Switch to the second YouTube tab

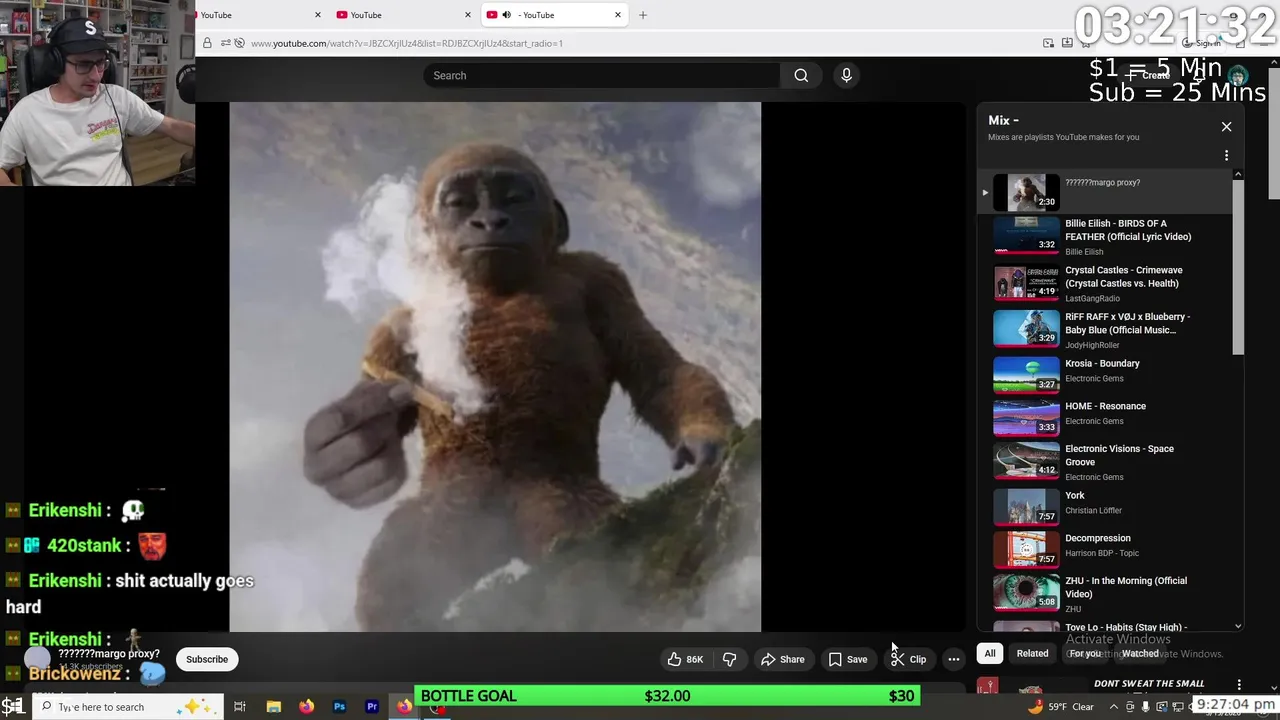pos(405,15)
